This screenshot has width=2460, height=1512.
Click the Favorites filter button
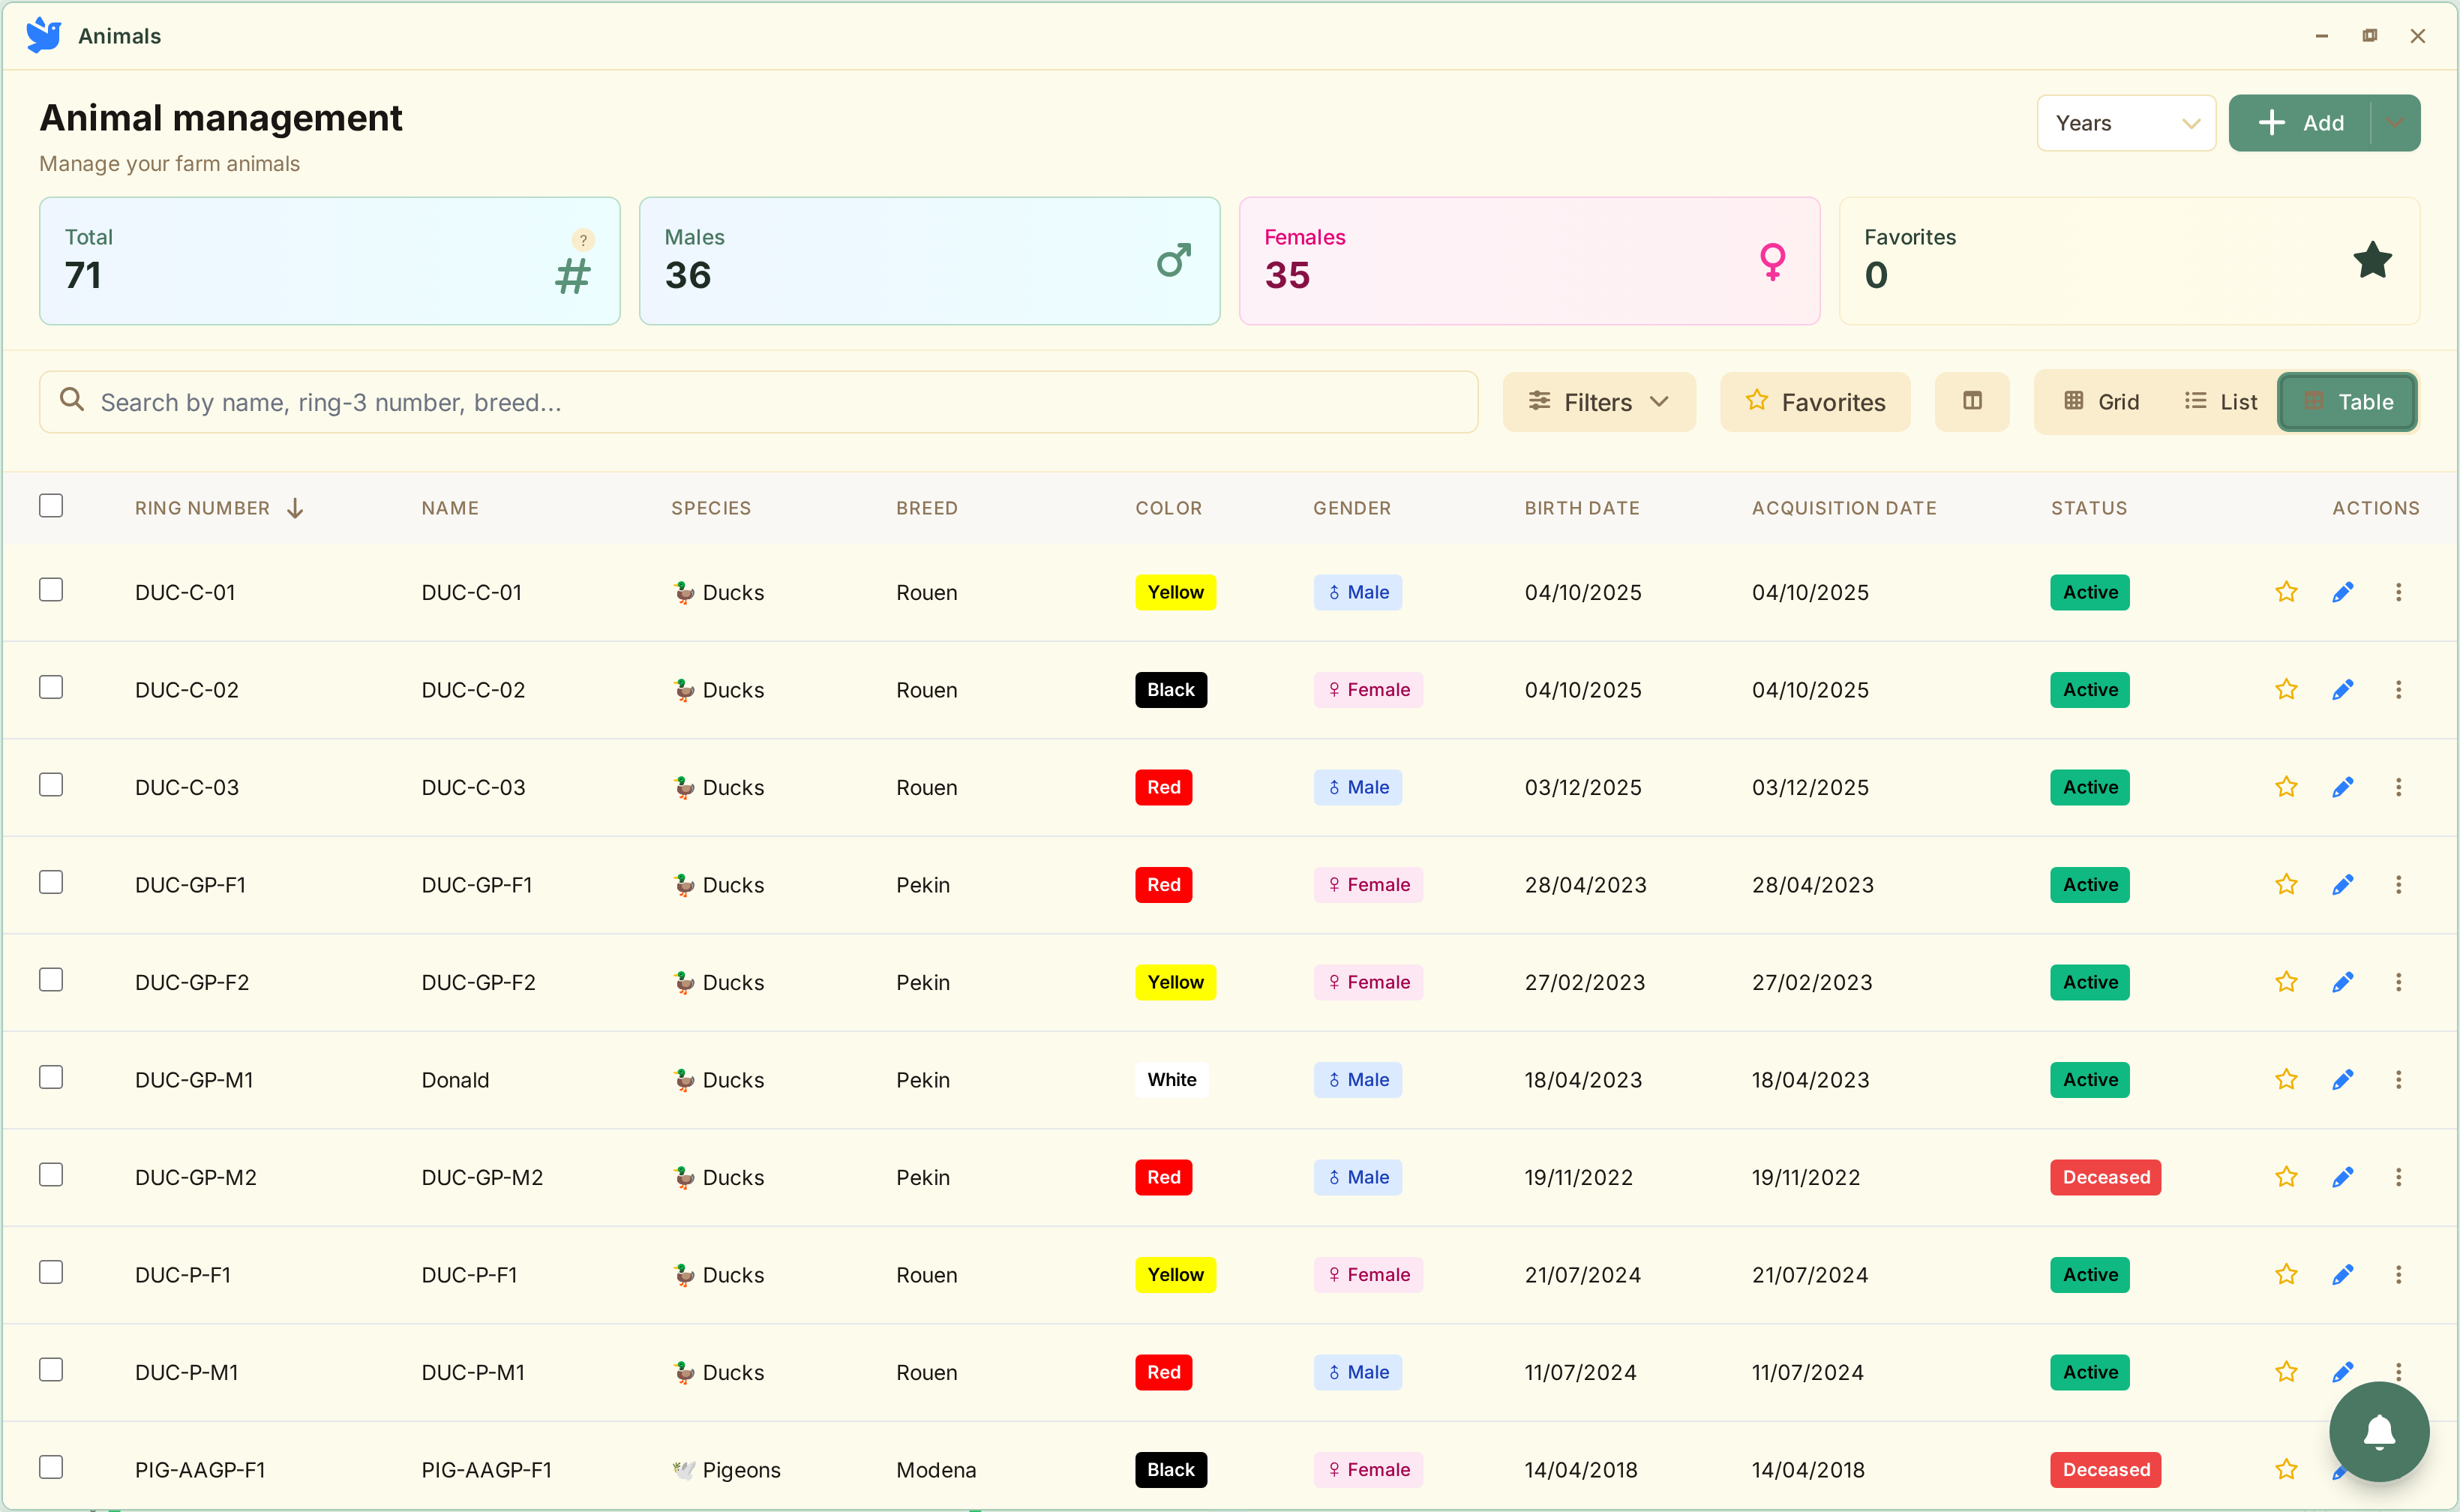1815,402
